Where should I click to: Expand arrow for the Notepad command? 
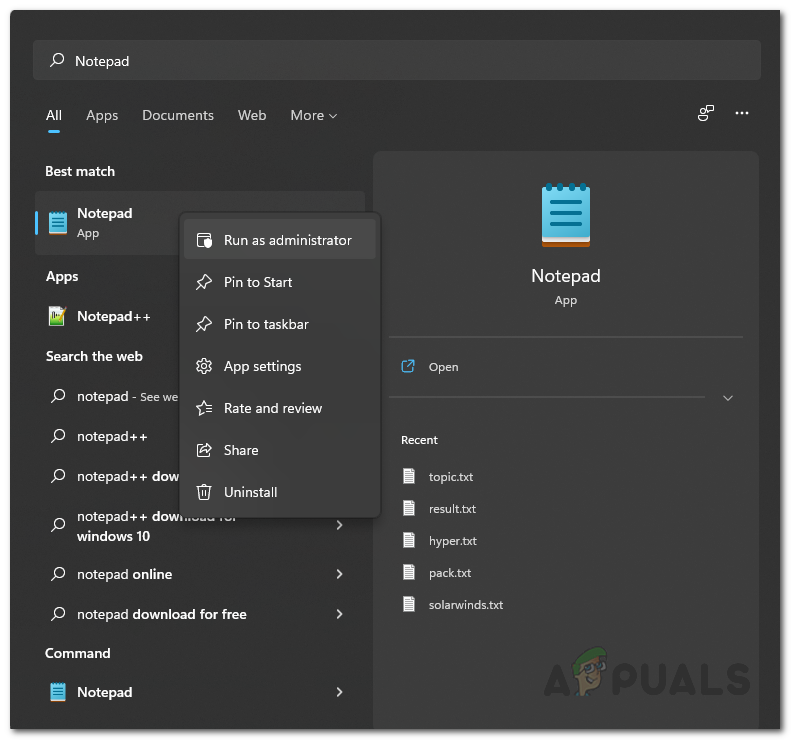(x=340, y=692)
